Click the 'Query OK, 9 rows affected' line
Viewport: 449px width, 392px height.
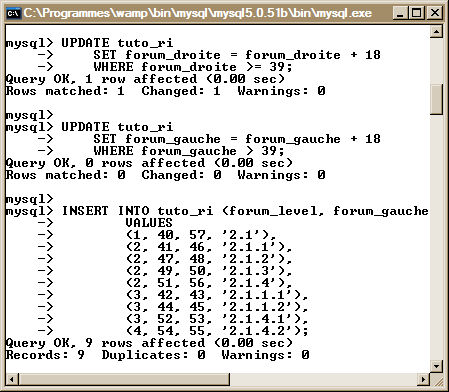[149, 343]
